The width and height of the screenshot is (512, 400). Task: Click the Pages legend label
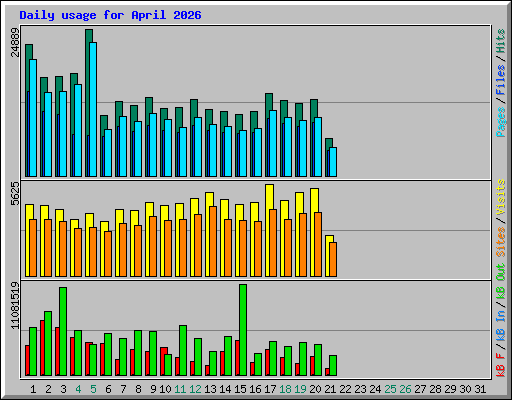click(x=501, y=122)
